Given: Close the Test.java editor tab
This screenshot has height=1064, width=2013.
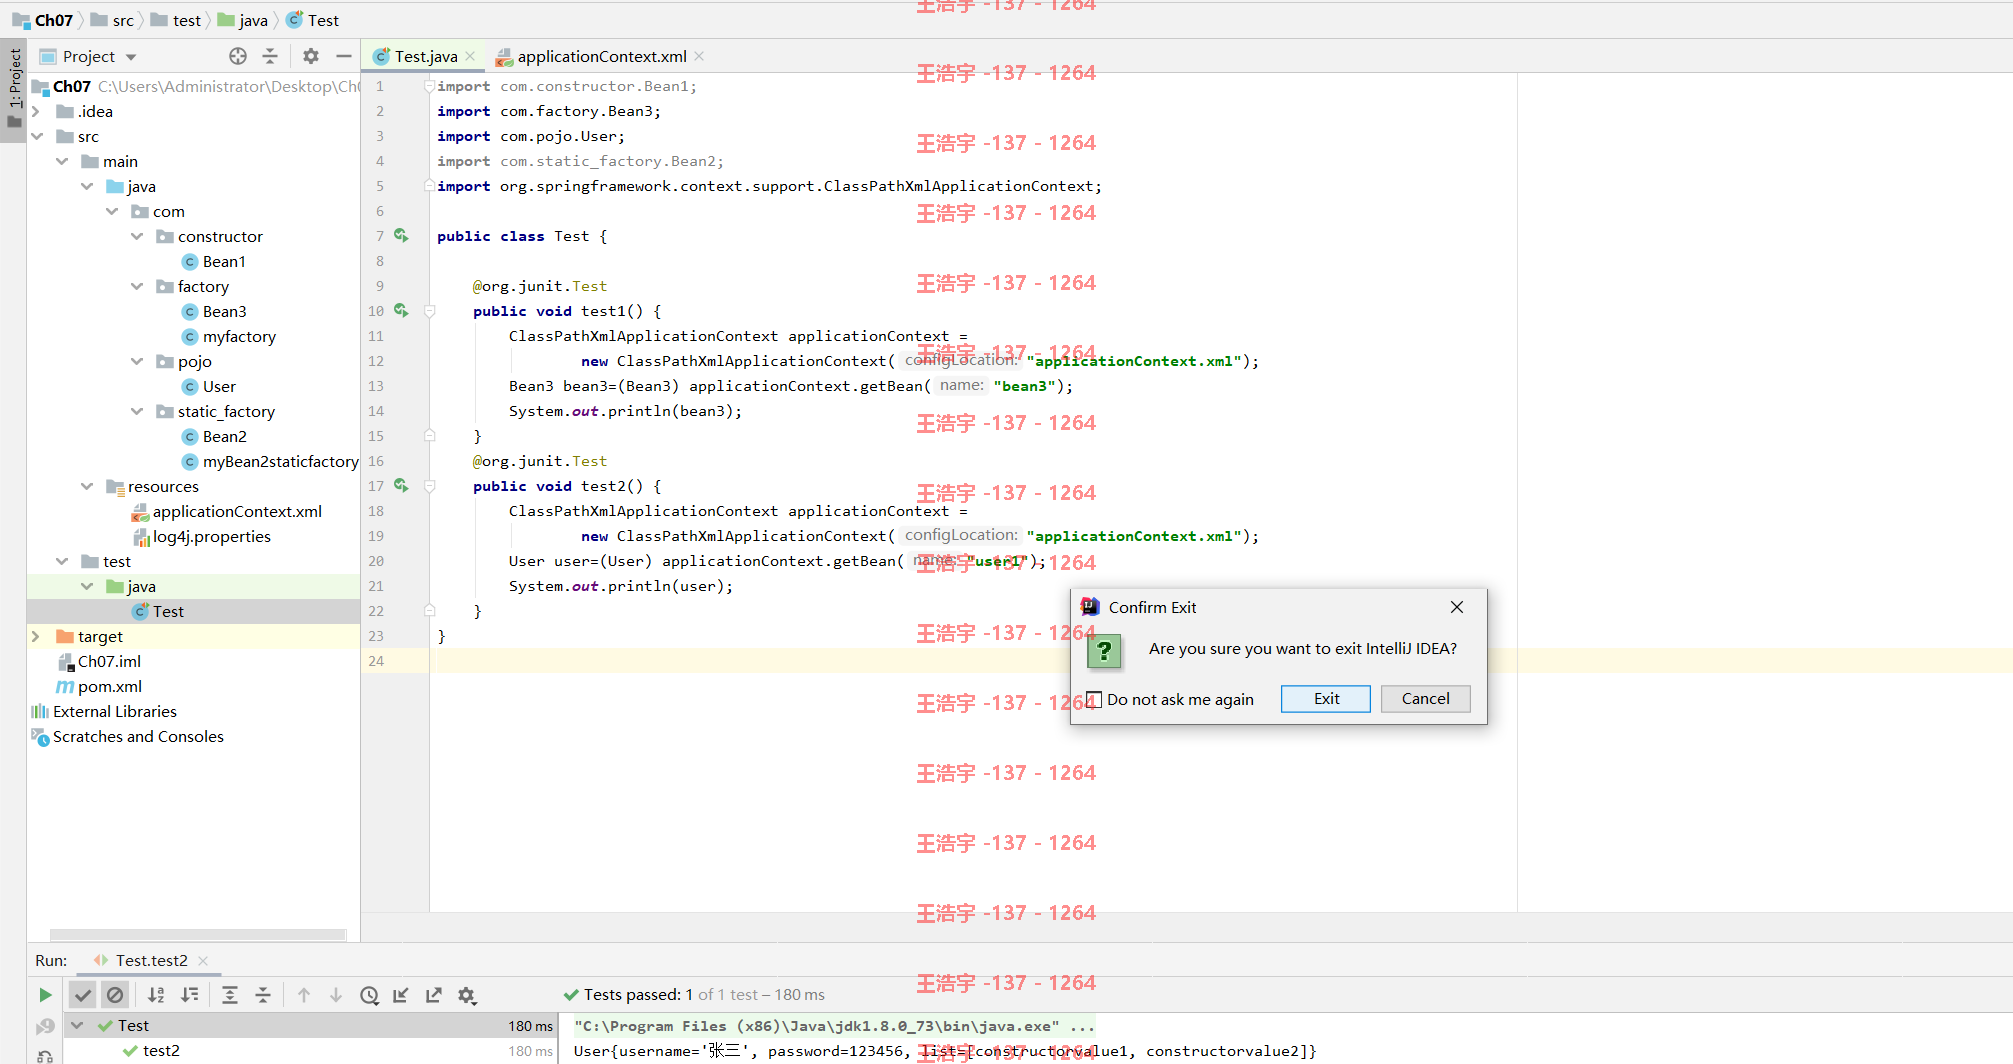Looking at the screenshot, I should coord(470,56).
